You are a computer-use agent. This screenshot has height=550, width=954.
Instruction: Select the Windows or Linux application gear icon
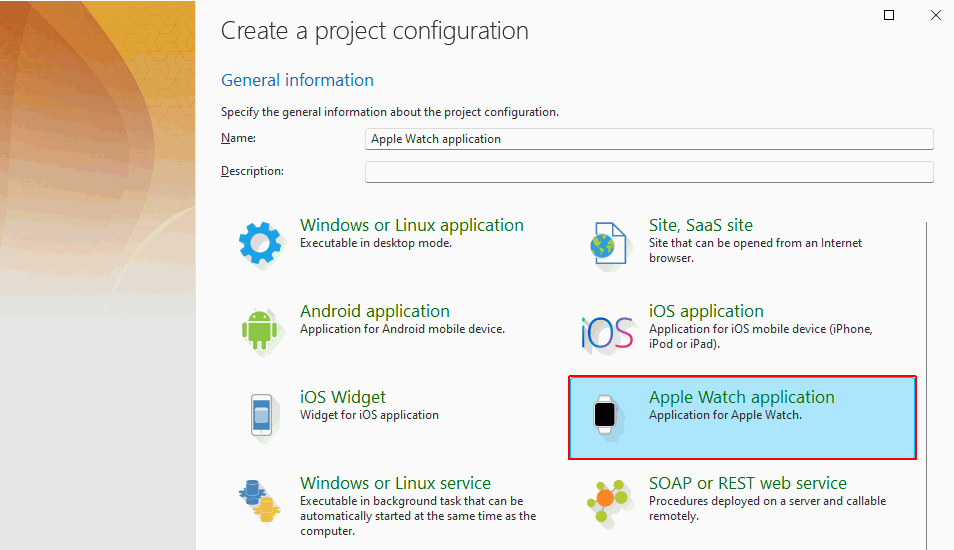click(x=260, y=244)
